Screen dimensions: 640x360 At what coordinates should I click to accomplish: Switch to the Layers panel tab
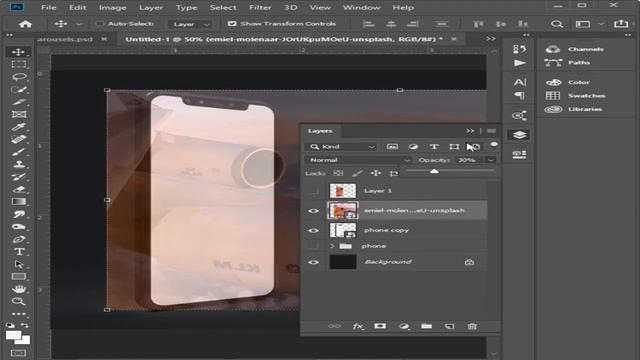pyautogui.click(x=320, y=131)
